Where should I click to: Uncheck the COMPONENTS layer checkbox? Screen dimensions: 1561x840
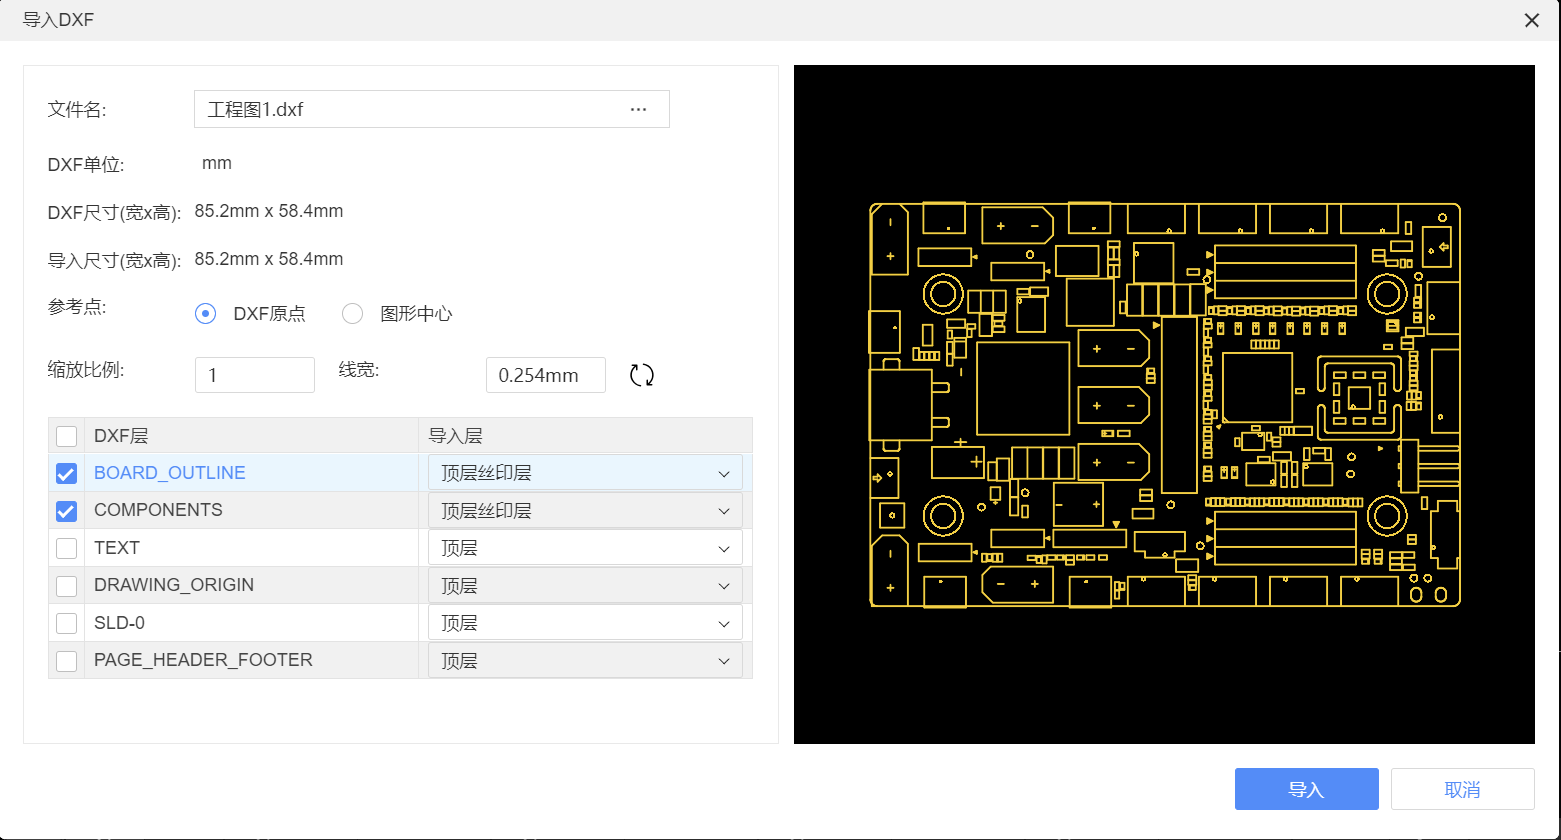(x=67, y=511)
